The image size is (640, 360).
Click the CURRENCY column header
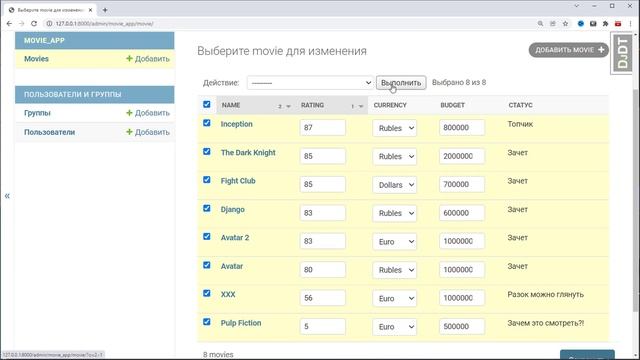coord(390,105)
